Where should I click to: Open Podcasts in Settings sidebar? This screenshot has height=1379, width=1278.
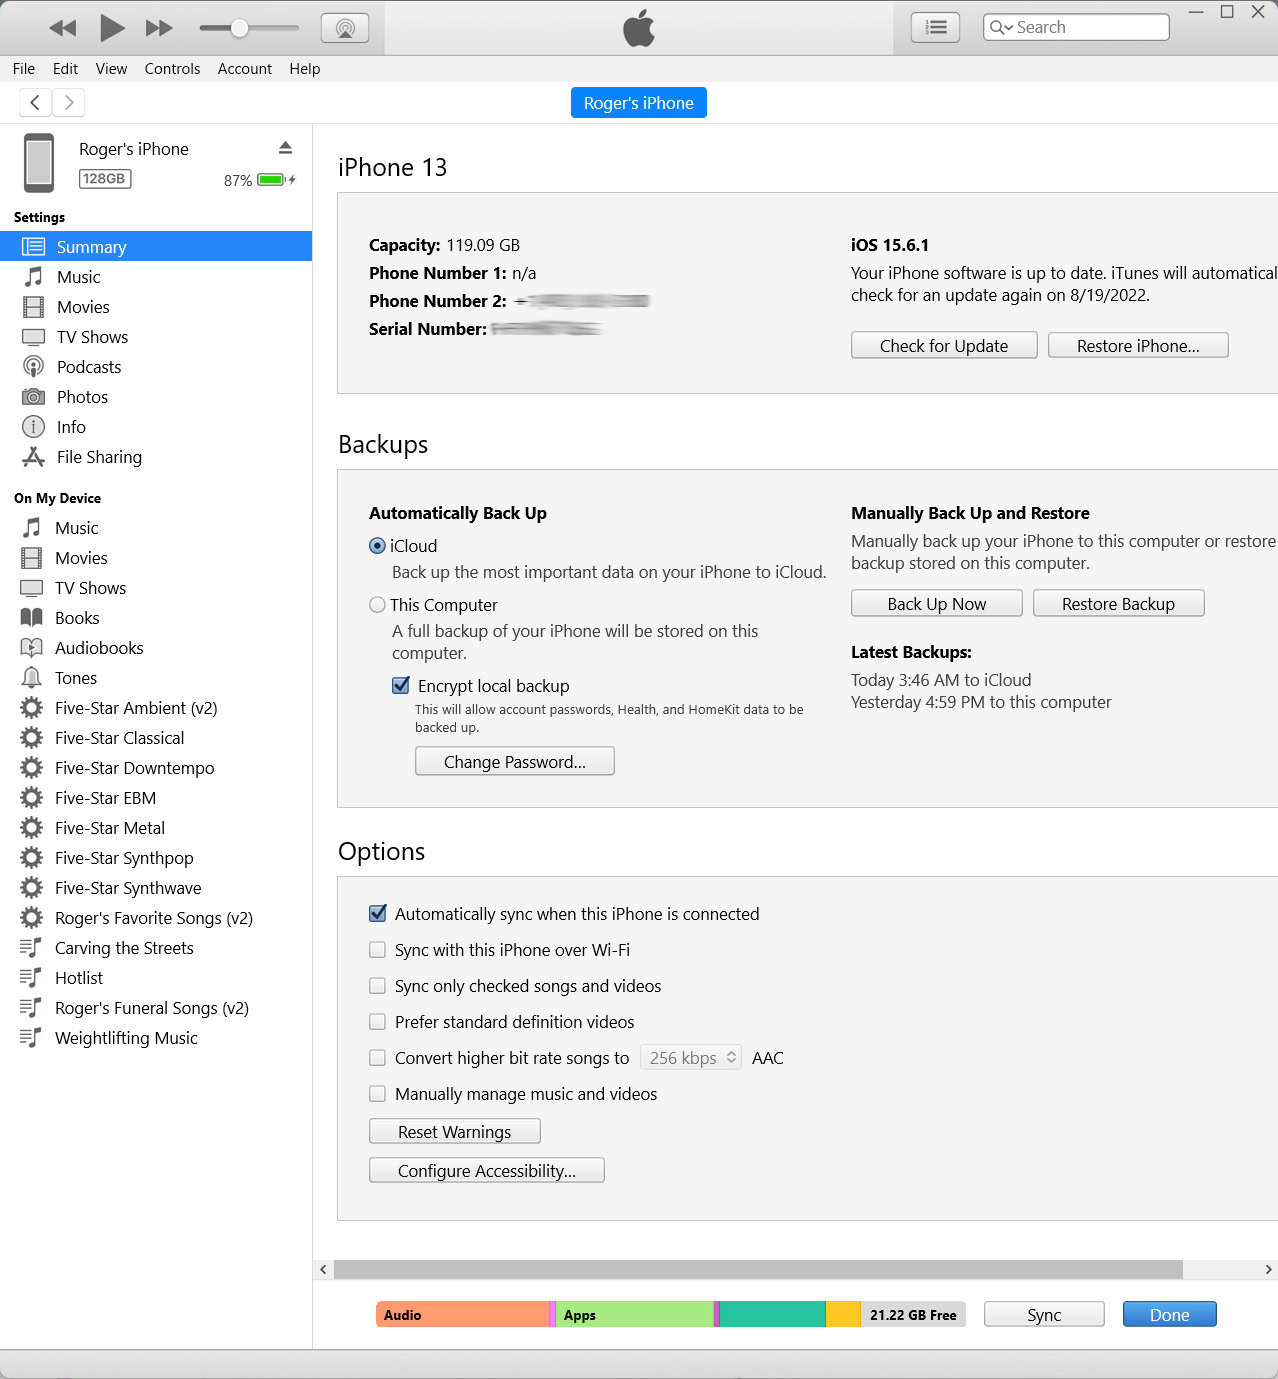[88, 367]
